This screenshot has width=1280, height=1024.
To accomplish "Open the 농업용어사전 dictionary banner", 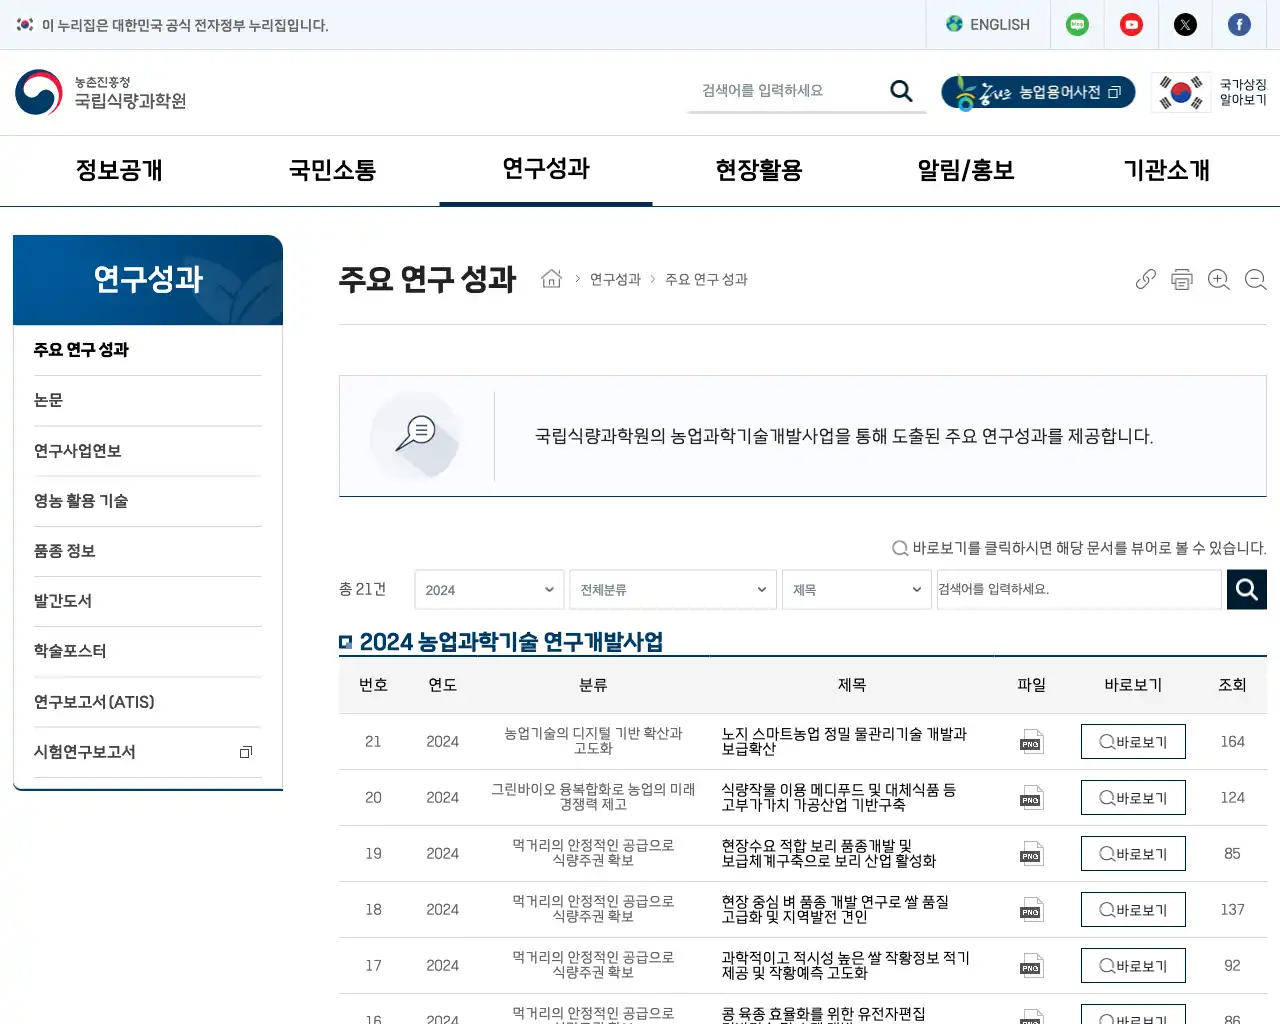I will point(1038,92).
